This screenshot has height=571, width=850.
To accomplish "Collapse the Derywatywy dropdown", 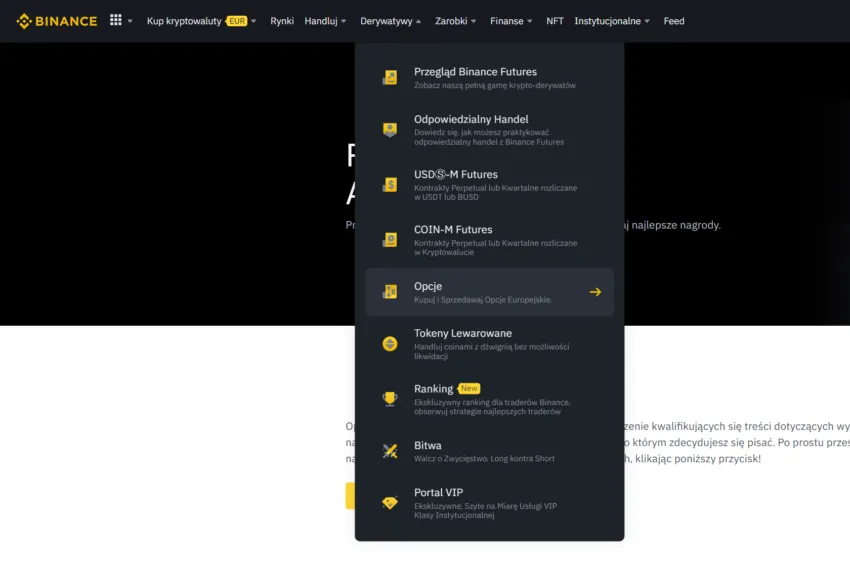I will [x=390, y=21].
